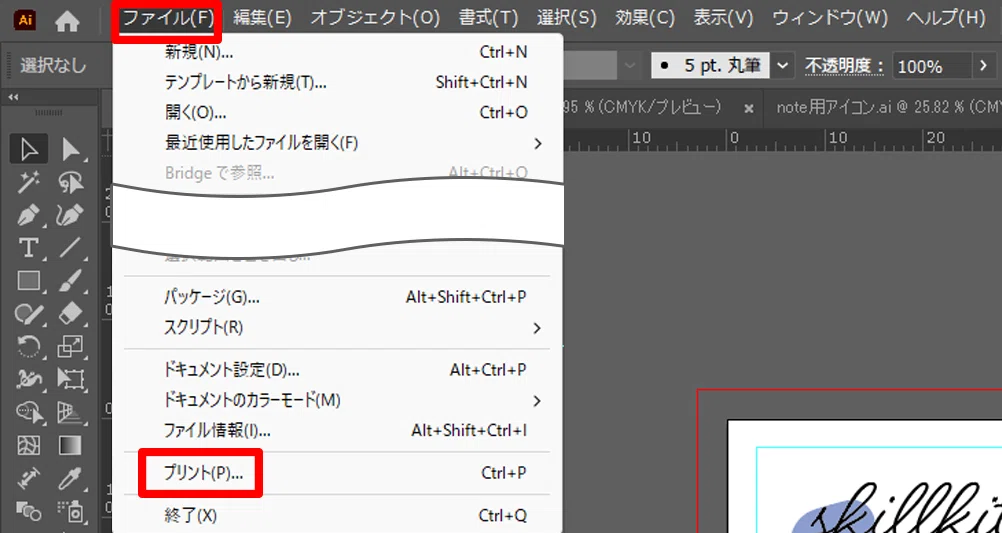Close the CMYK/プレビュー document tab
This screenshot has height=533, width=1002.
pyautogui.click(x=749, y=109)
